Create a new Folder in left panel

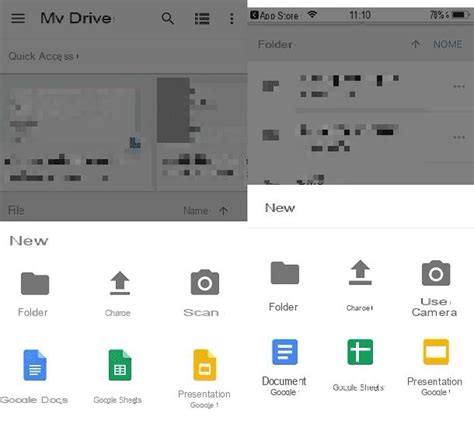(x=35, y=294)
